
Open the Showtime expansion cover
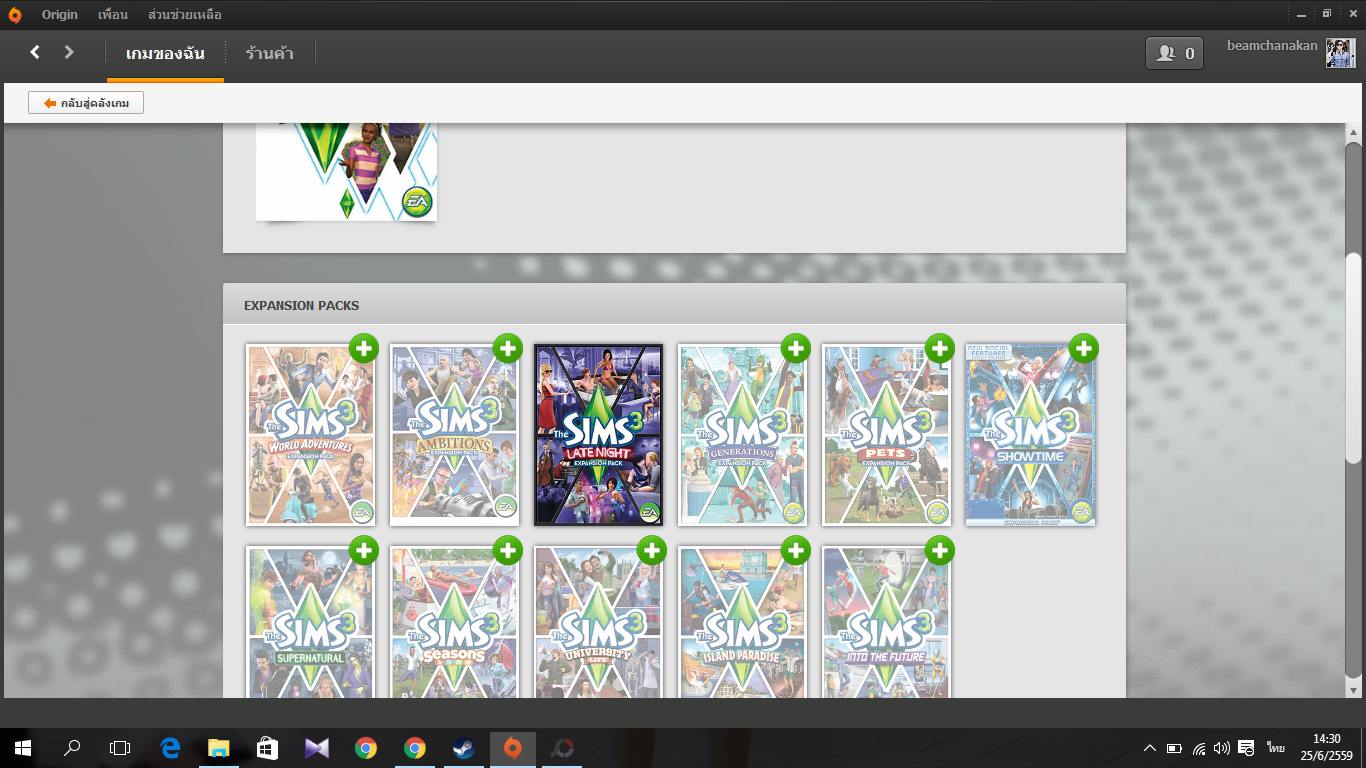1030,435
